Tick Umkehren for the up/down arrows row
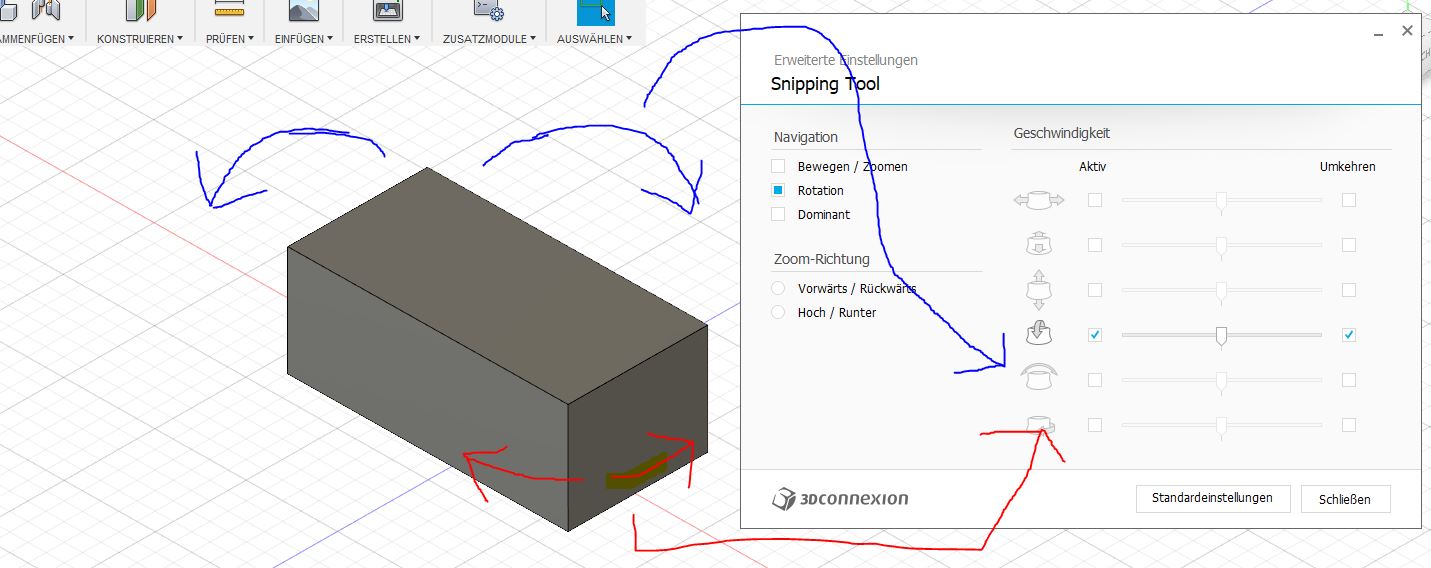Screen dimensions: 1431x568 point(1349,290)
